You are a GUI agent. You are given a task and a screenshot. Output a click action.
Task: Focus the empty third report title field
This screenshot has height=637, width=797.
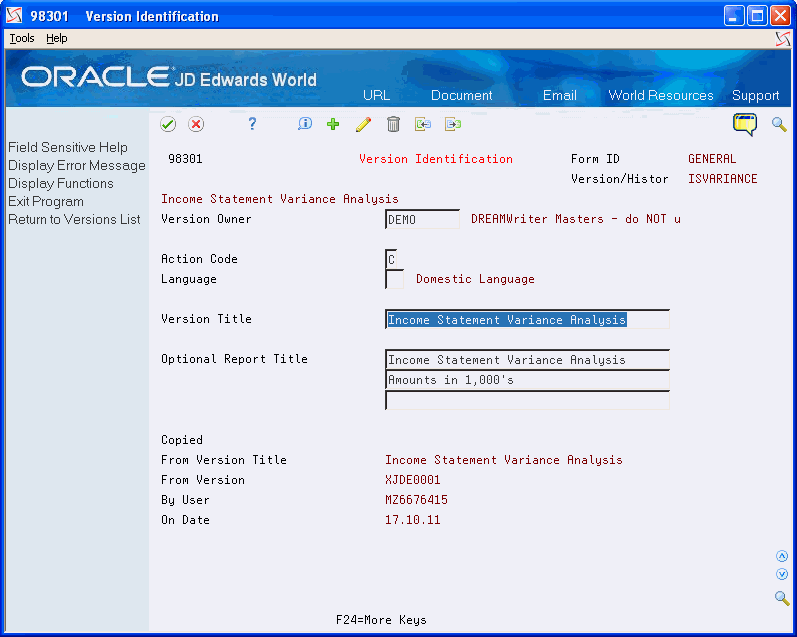click(527, 400)
